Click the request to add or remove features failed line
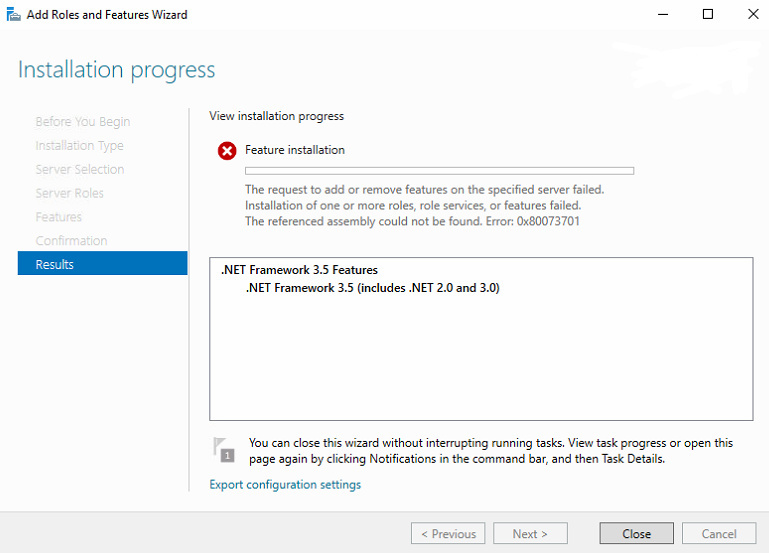 click(x=424, y=190)
